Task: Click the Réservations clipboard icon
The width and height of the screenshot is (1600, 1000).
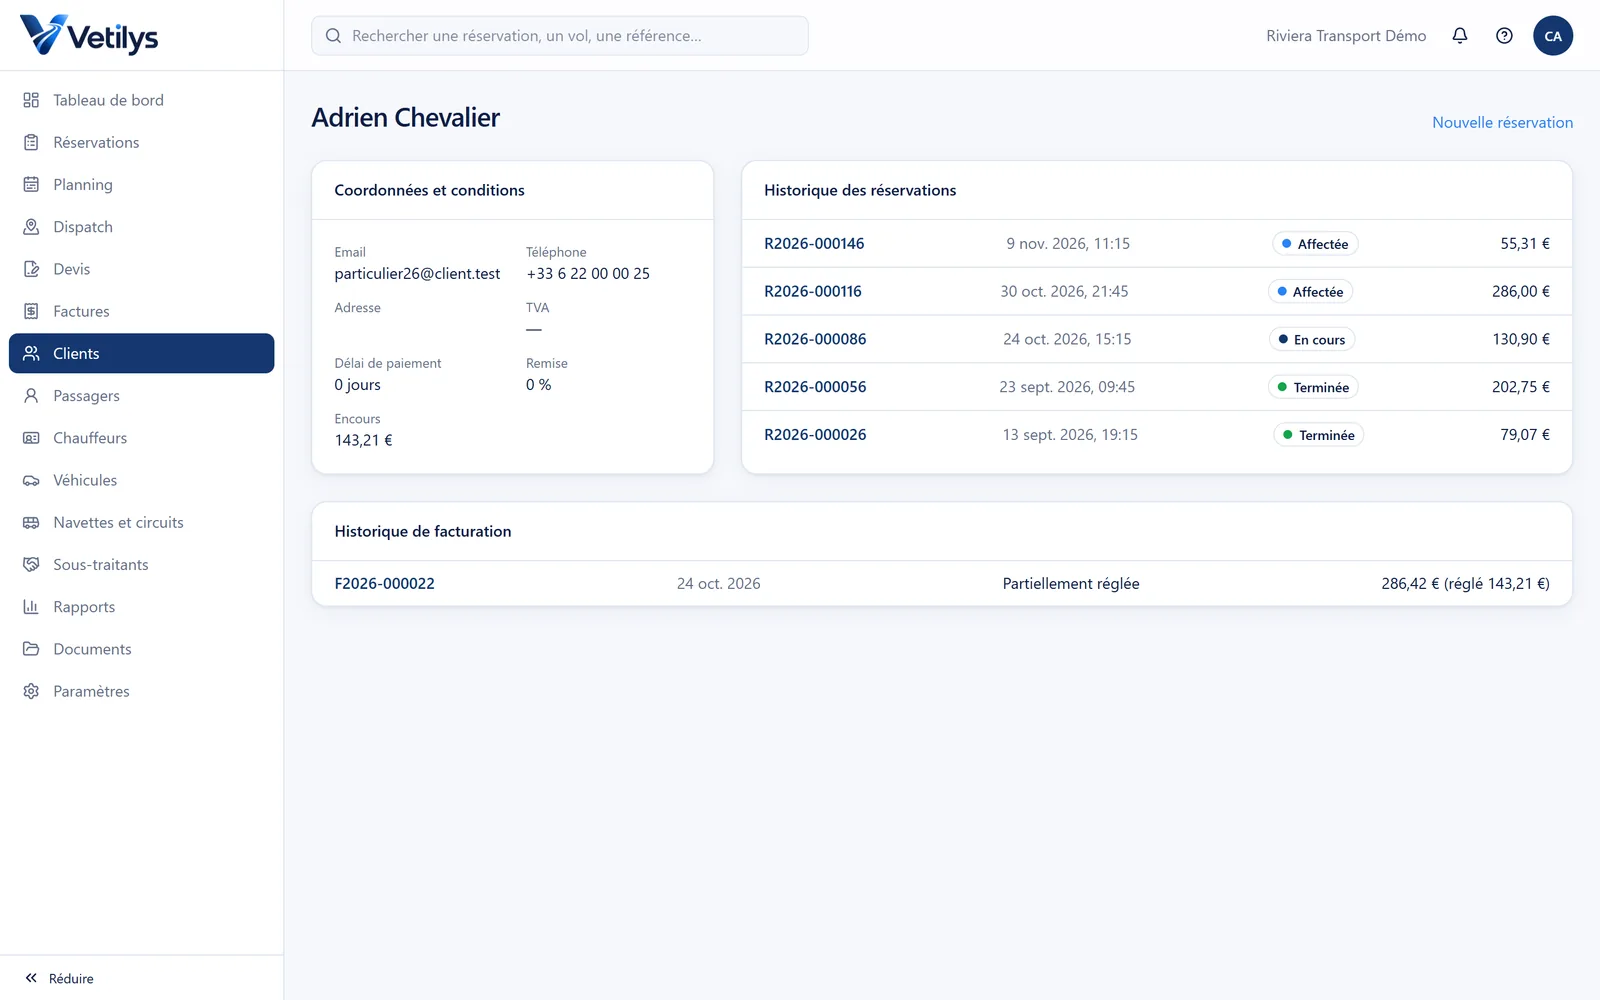Action: click(x=31, y=142)
